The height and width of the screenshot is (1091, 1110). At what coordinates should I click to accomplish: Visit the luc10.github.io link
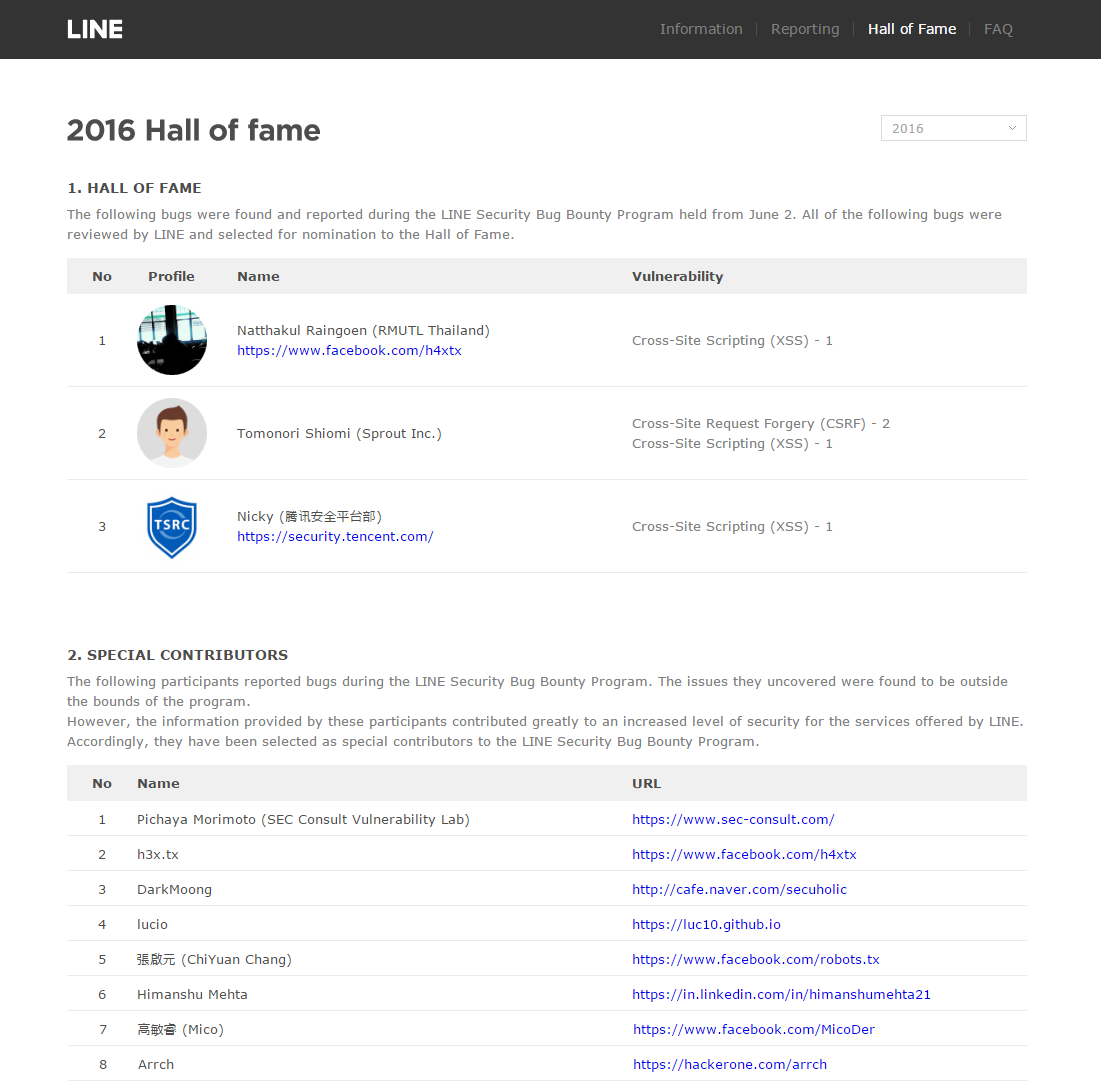click(706, 925)
